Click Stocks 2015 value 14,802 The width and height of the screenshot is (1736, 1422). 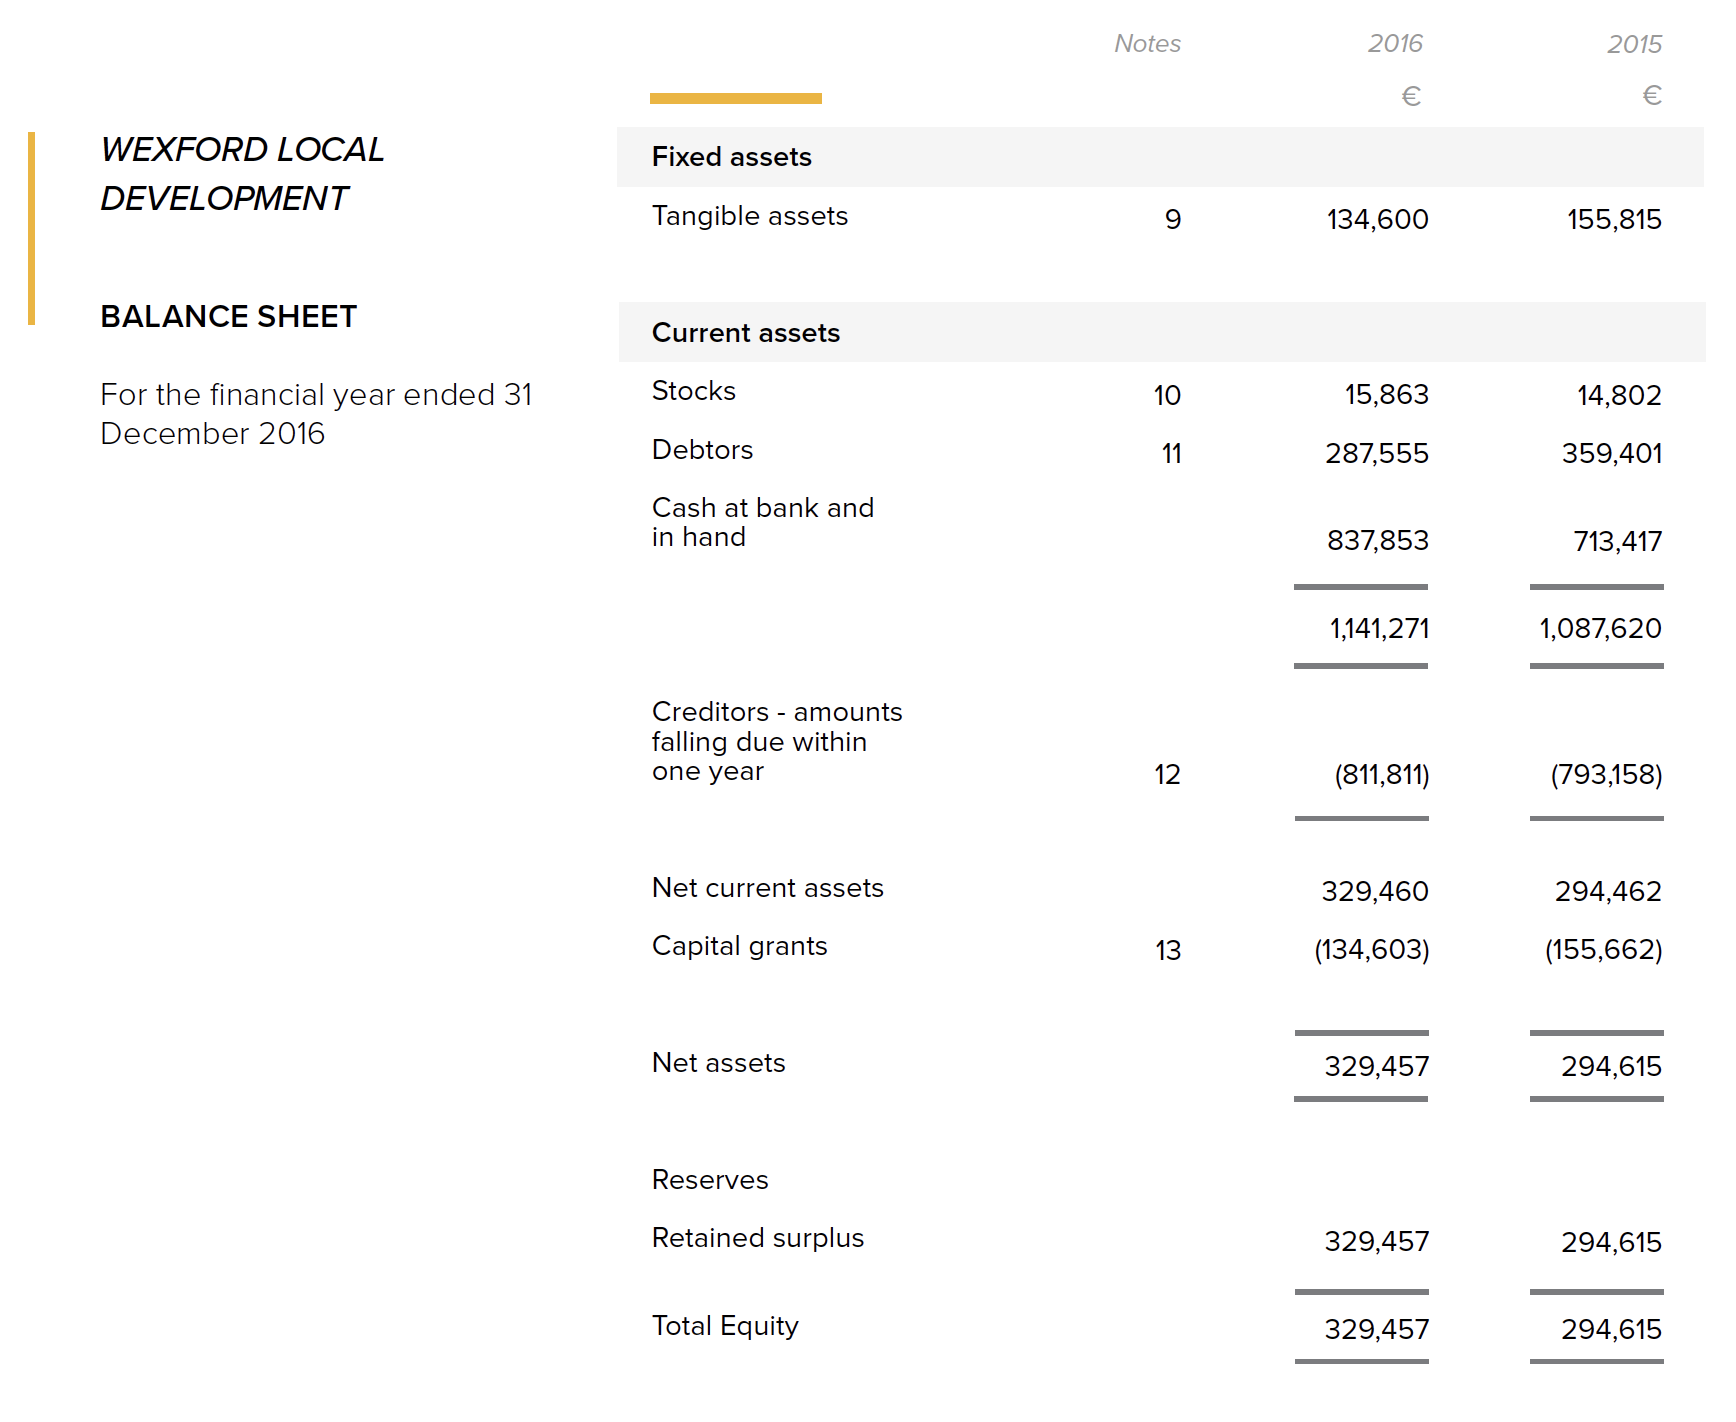pos(1619,395)
